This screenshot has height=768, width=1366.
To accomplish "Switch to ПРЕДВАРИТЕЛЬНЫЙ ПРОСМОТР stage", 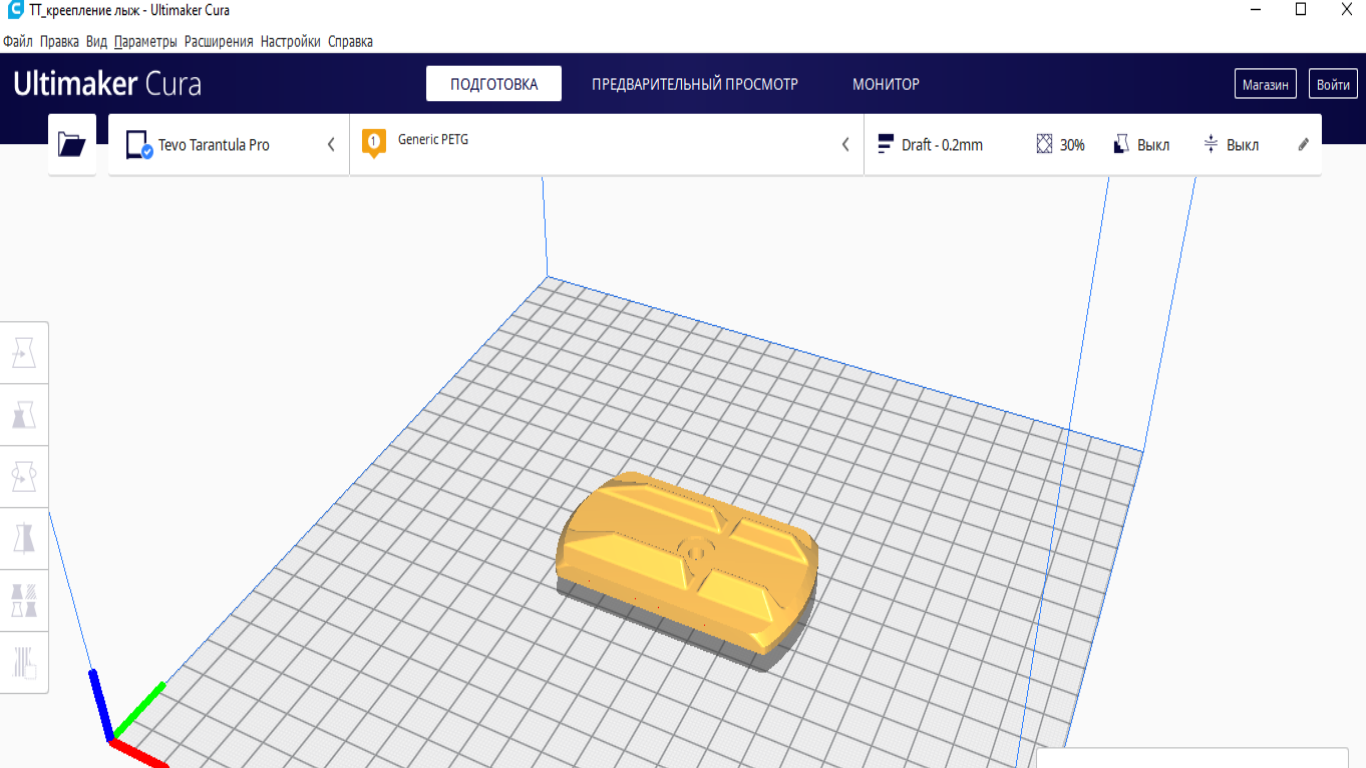I will point(695,84).
